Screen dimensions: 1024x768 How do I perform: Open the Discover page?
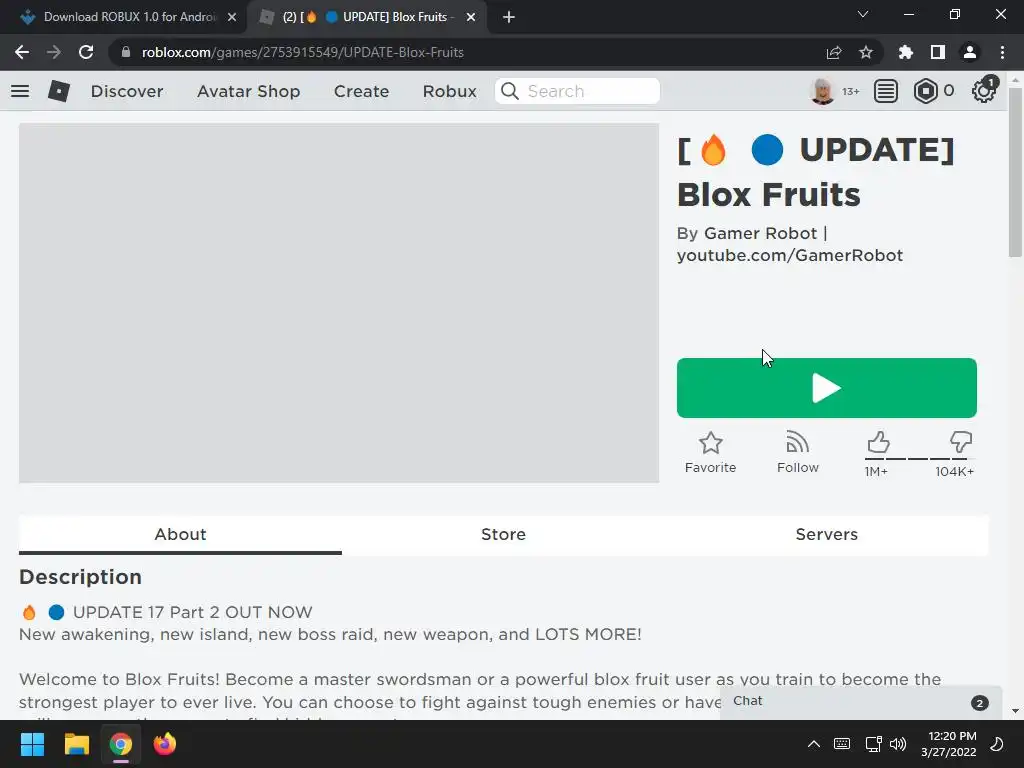(x=127, y=91)
